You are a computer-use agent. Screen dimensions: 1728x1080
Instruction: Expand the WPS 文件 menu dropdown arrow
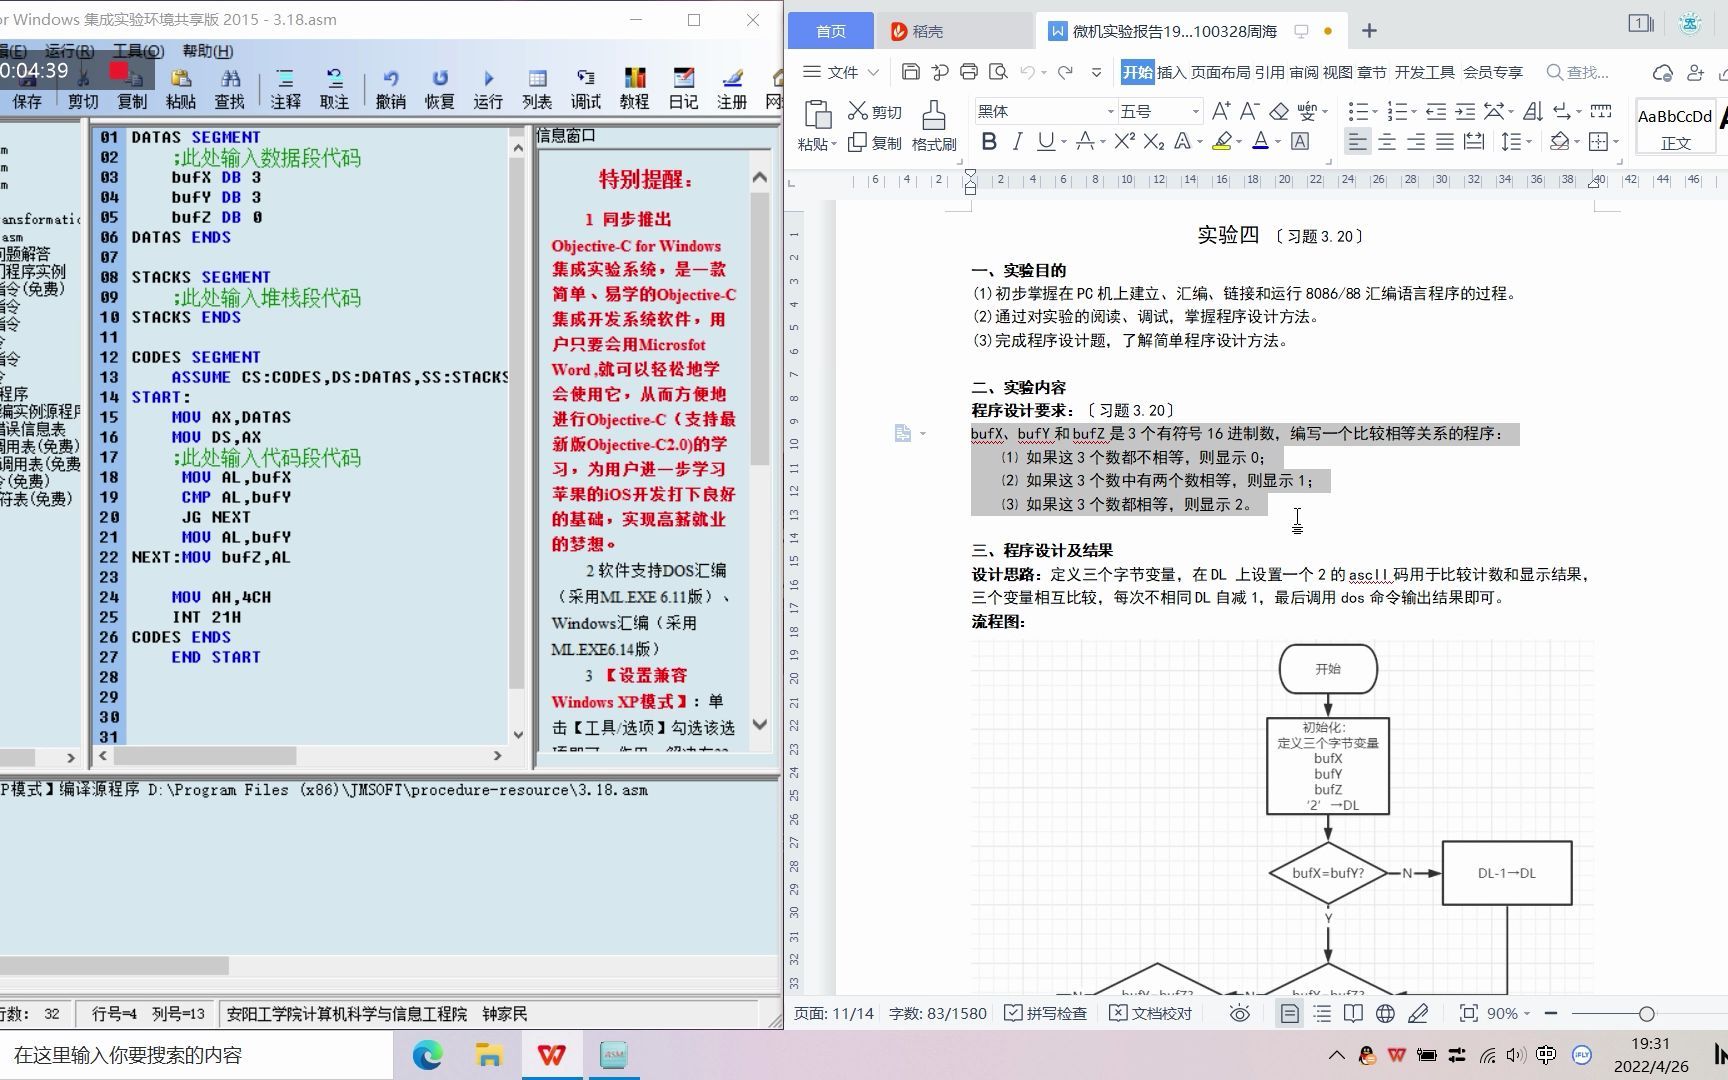(x=873, y=72)
